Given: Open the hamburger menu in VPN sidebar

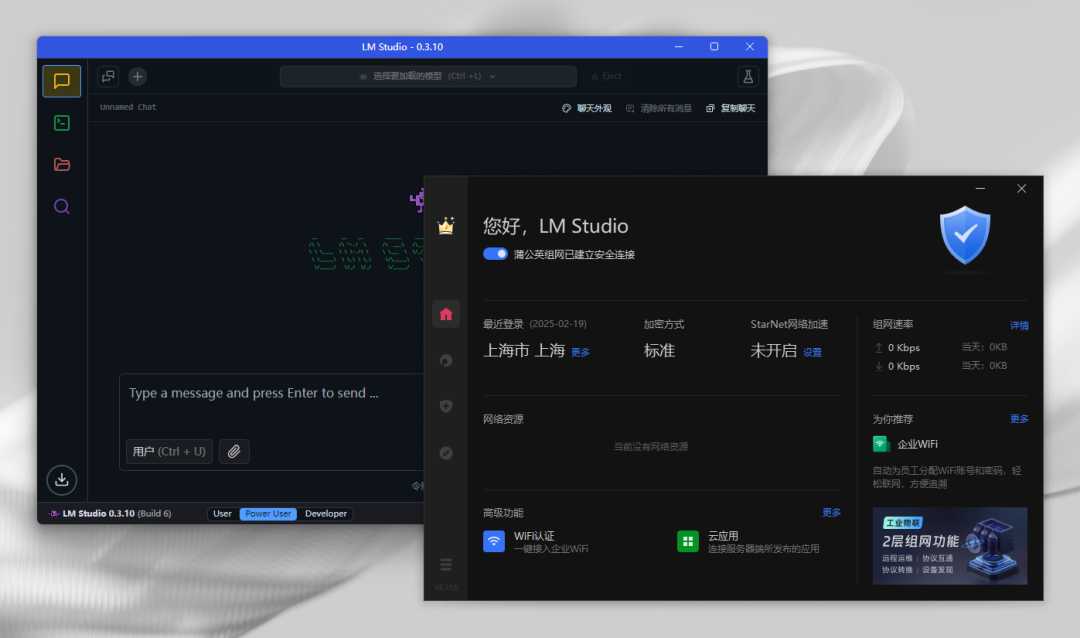Looking at the screenshot, I should (x=446, y=565).
